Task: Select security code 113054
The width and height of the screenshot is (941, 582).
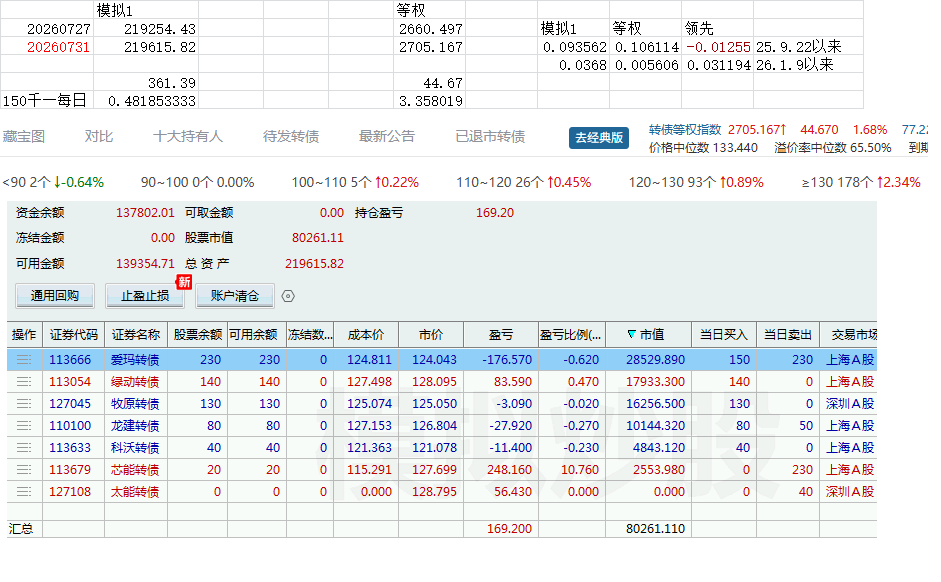Action: (x=70, y=382)
